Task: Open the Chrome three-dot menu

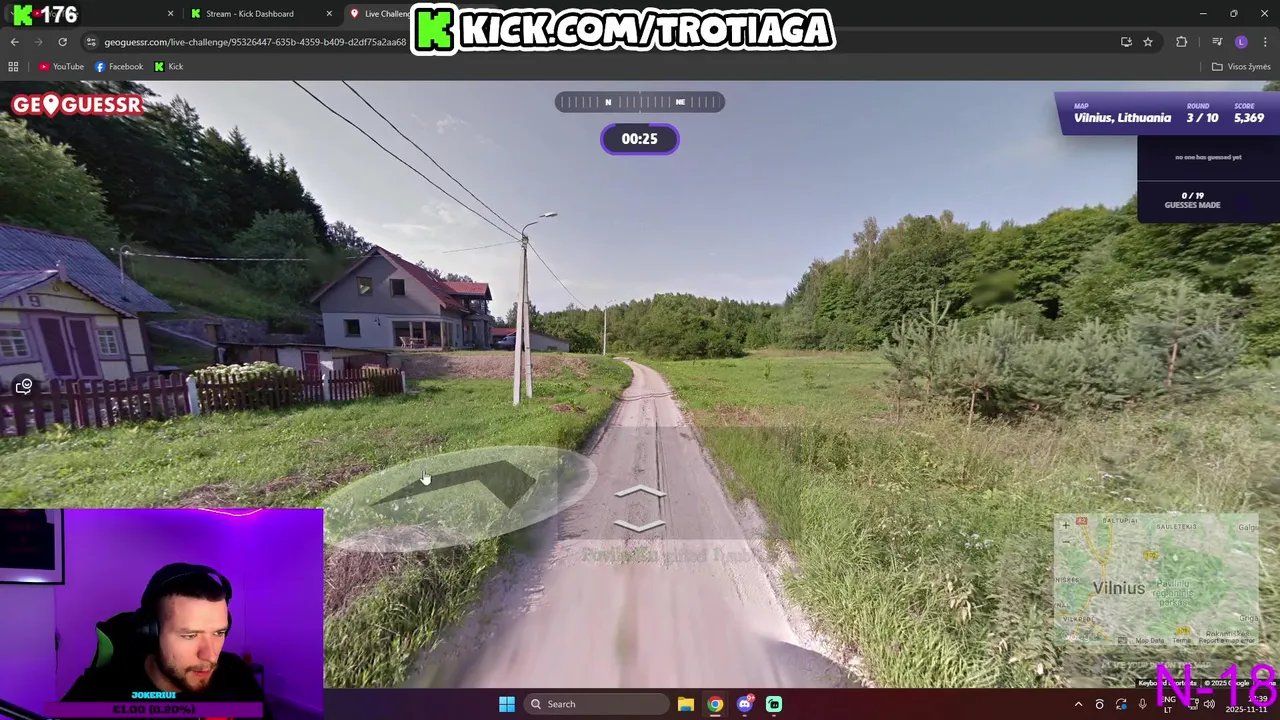Action: pos(1265,42)
